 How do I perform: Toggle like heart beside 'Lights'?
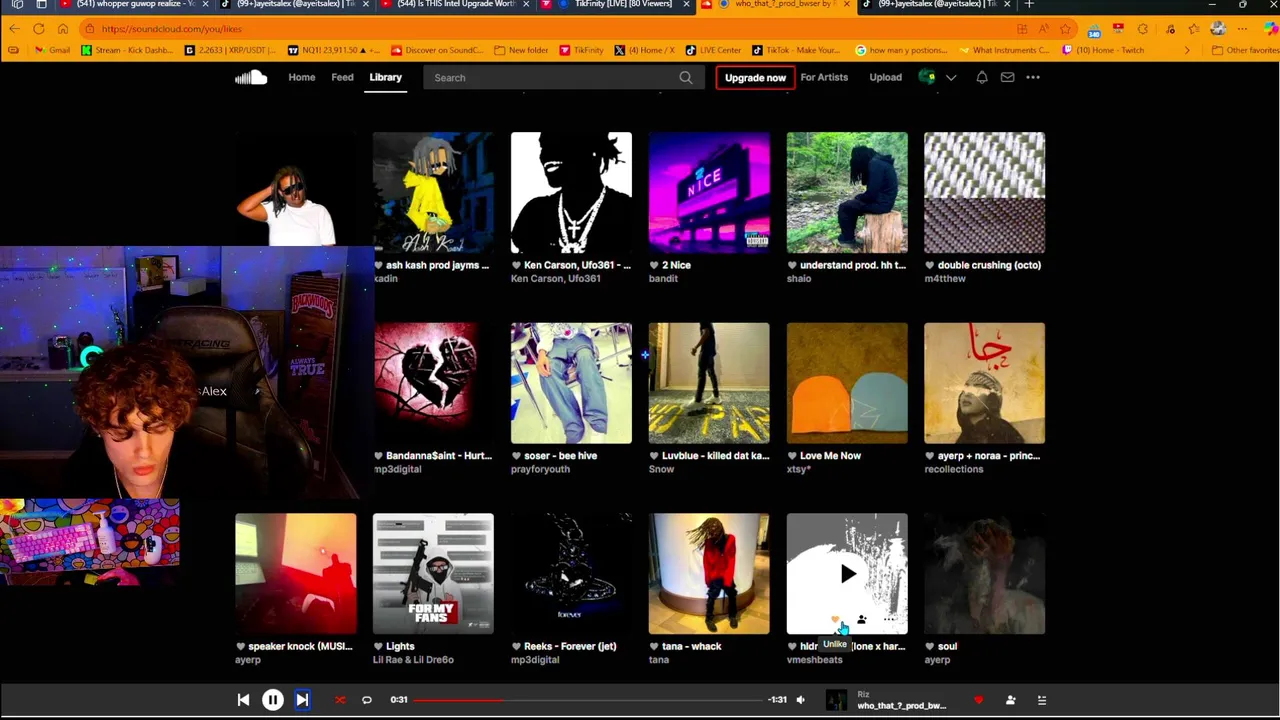click(378, 647)
